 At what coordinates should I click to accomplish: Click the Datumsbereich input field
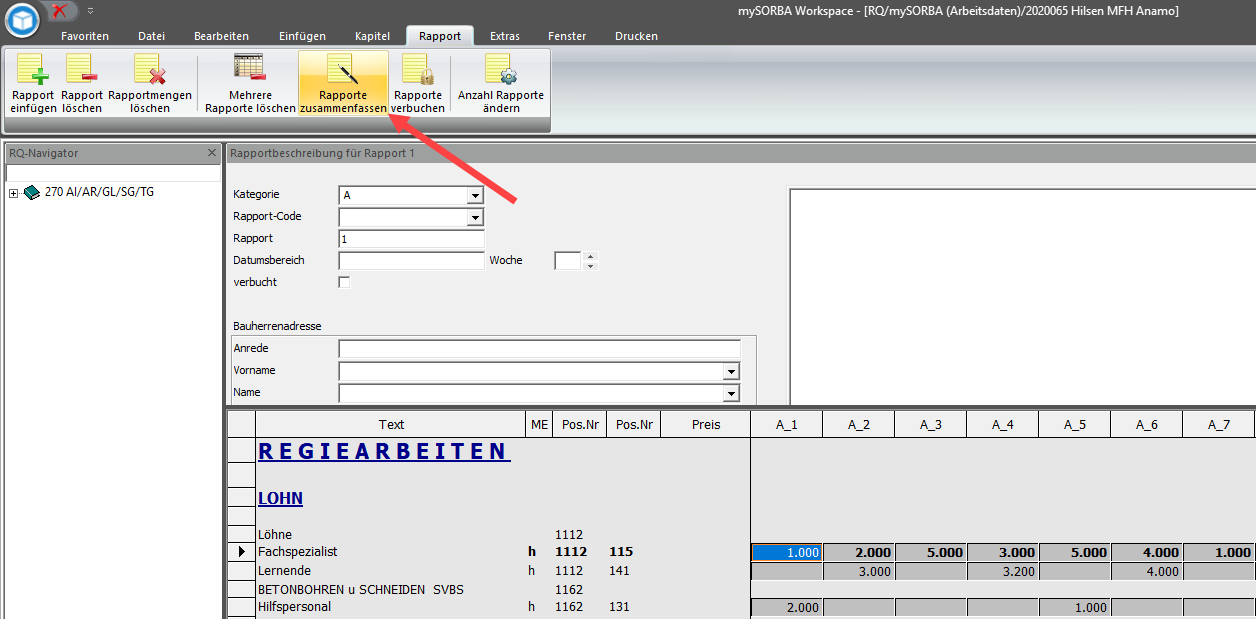pos(411,261)
